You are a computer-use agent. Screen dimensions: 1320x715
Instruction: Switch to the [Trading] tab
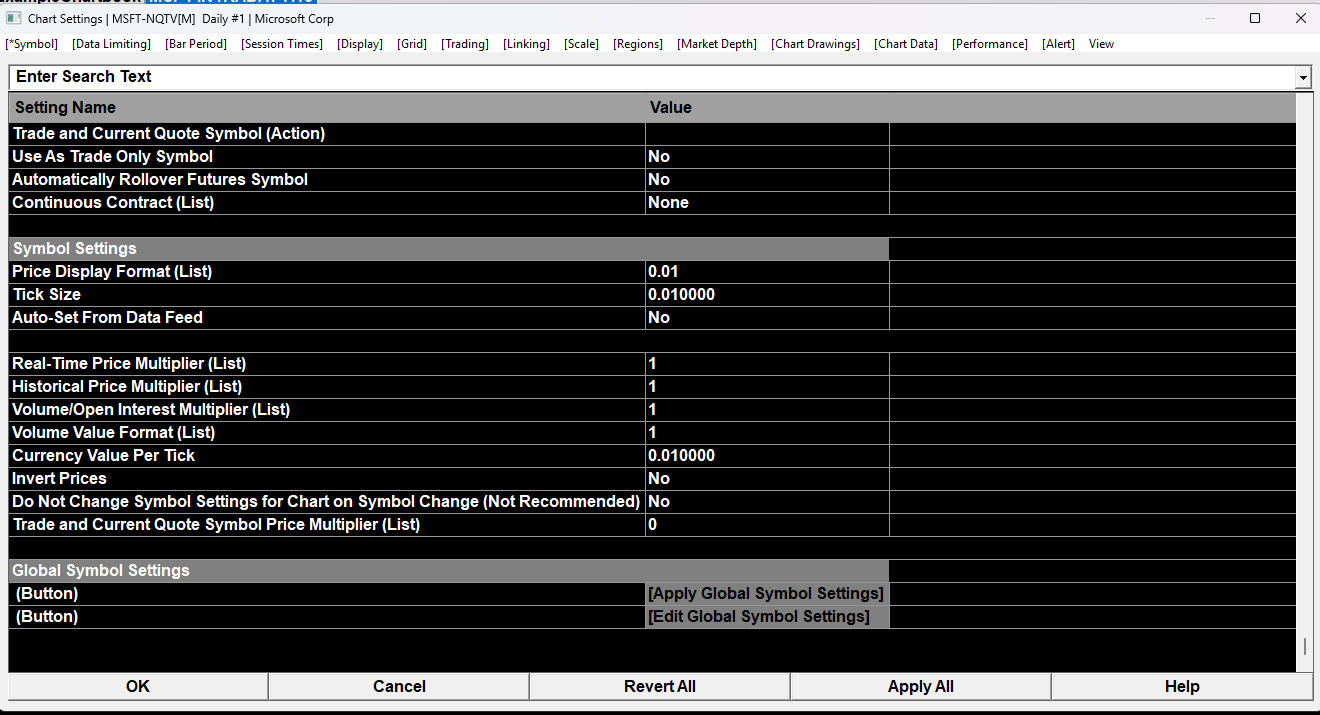tap(465, 44)
